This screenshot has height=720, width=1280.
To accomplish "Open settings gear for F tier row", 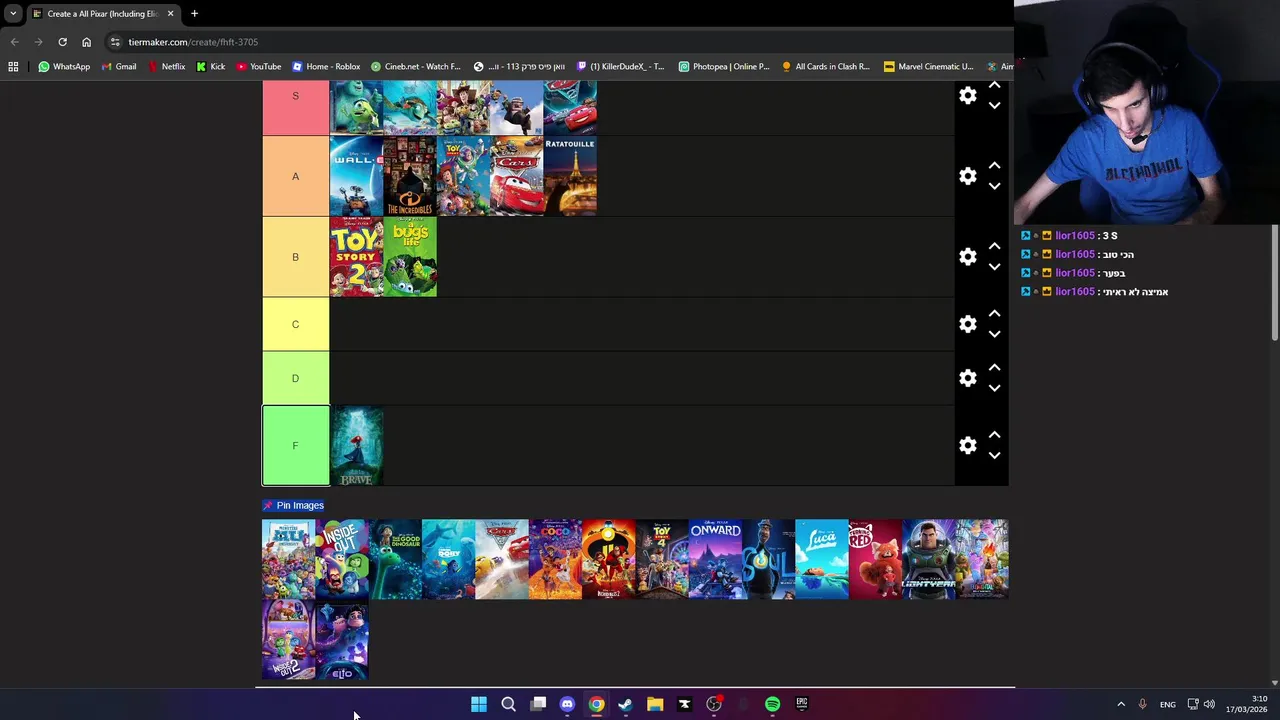I will click(967, 445).
